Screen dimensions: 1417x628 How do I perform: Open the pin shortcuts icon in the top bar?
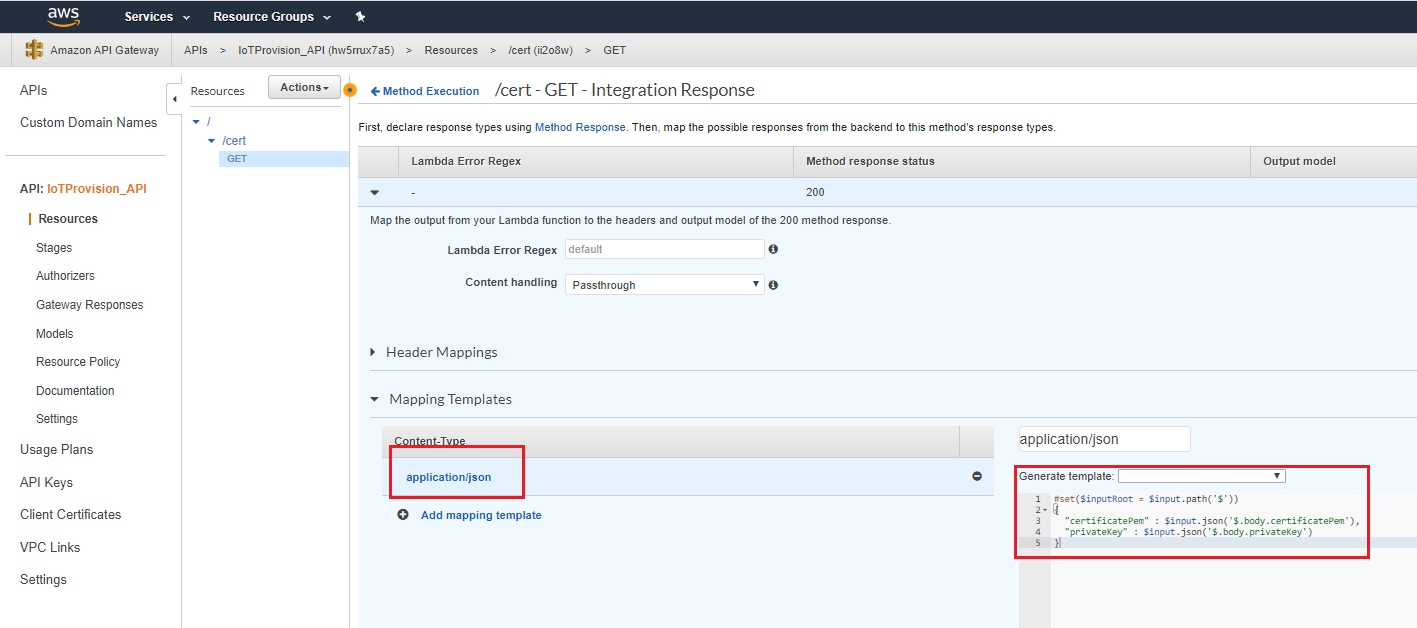(360, 17)
